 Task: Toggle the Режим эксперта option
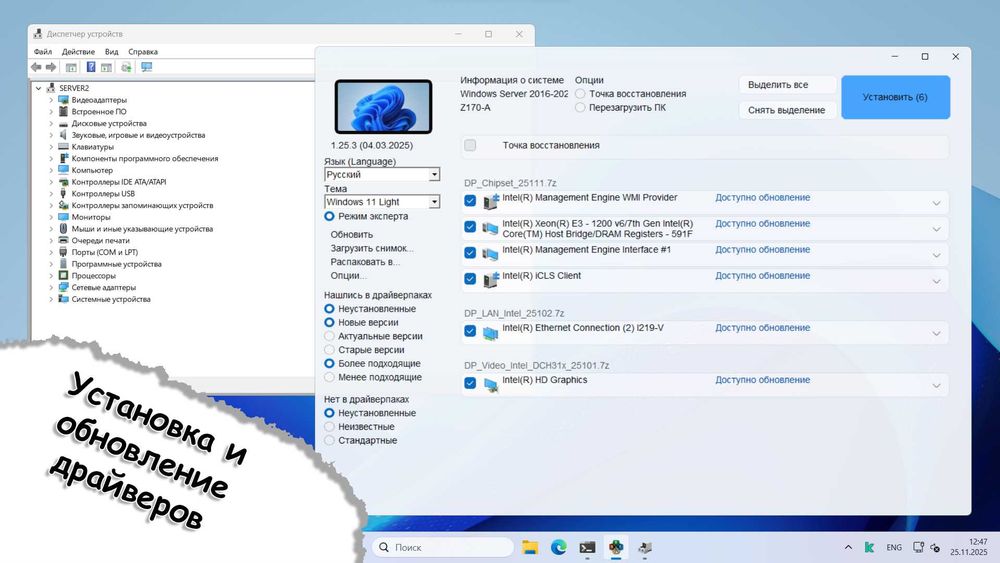click(x=329, y=216)
